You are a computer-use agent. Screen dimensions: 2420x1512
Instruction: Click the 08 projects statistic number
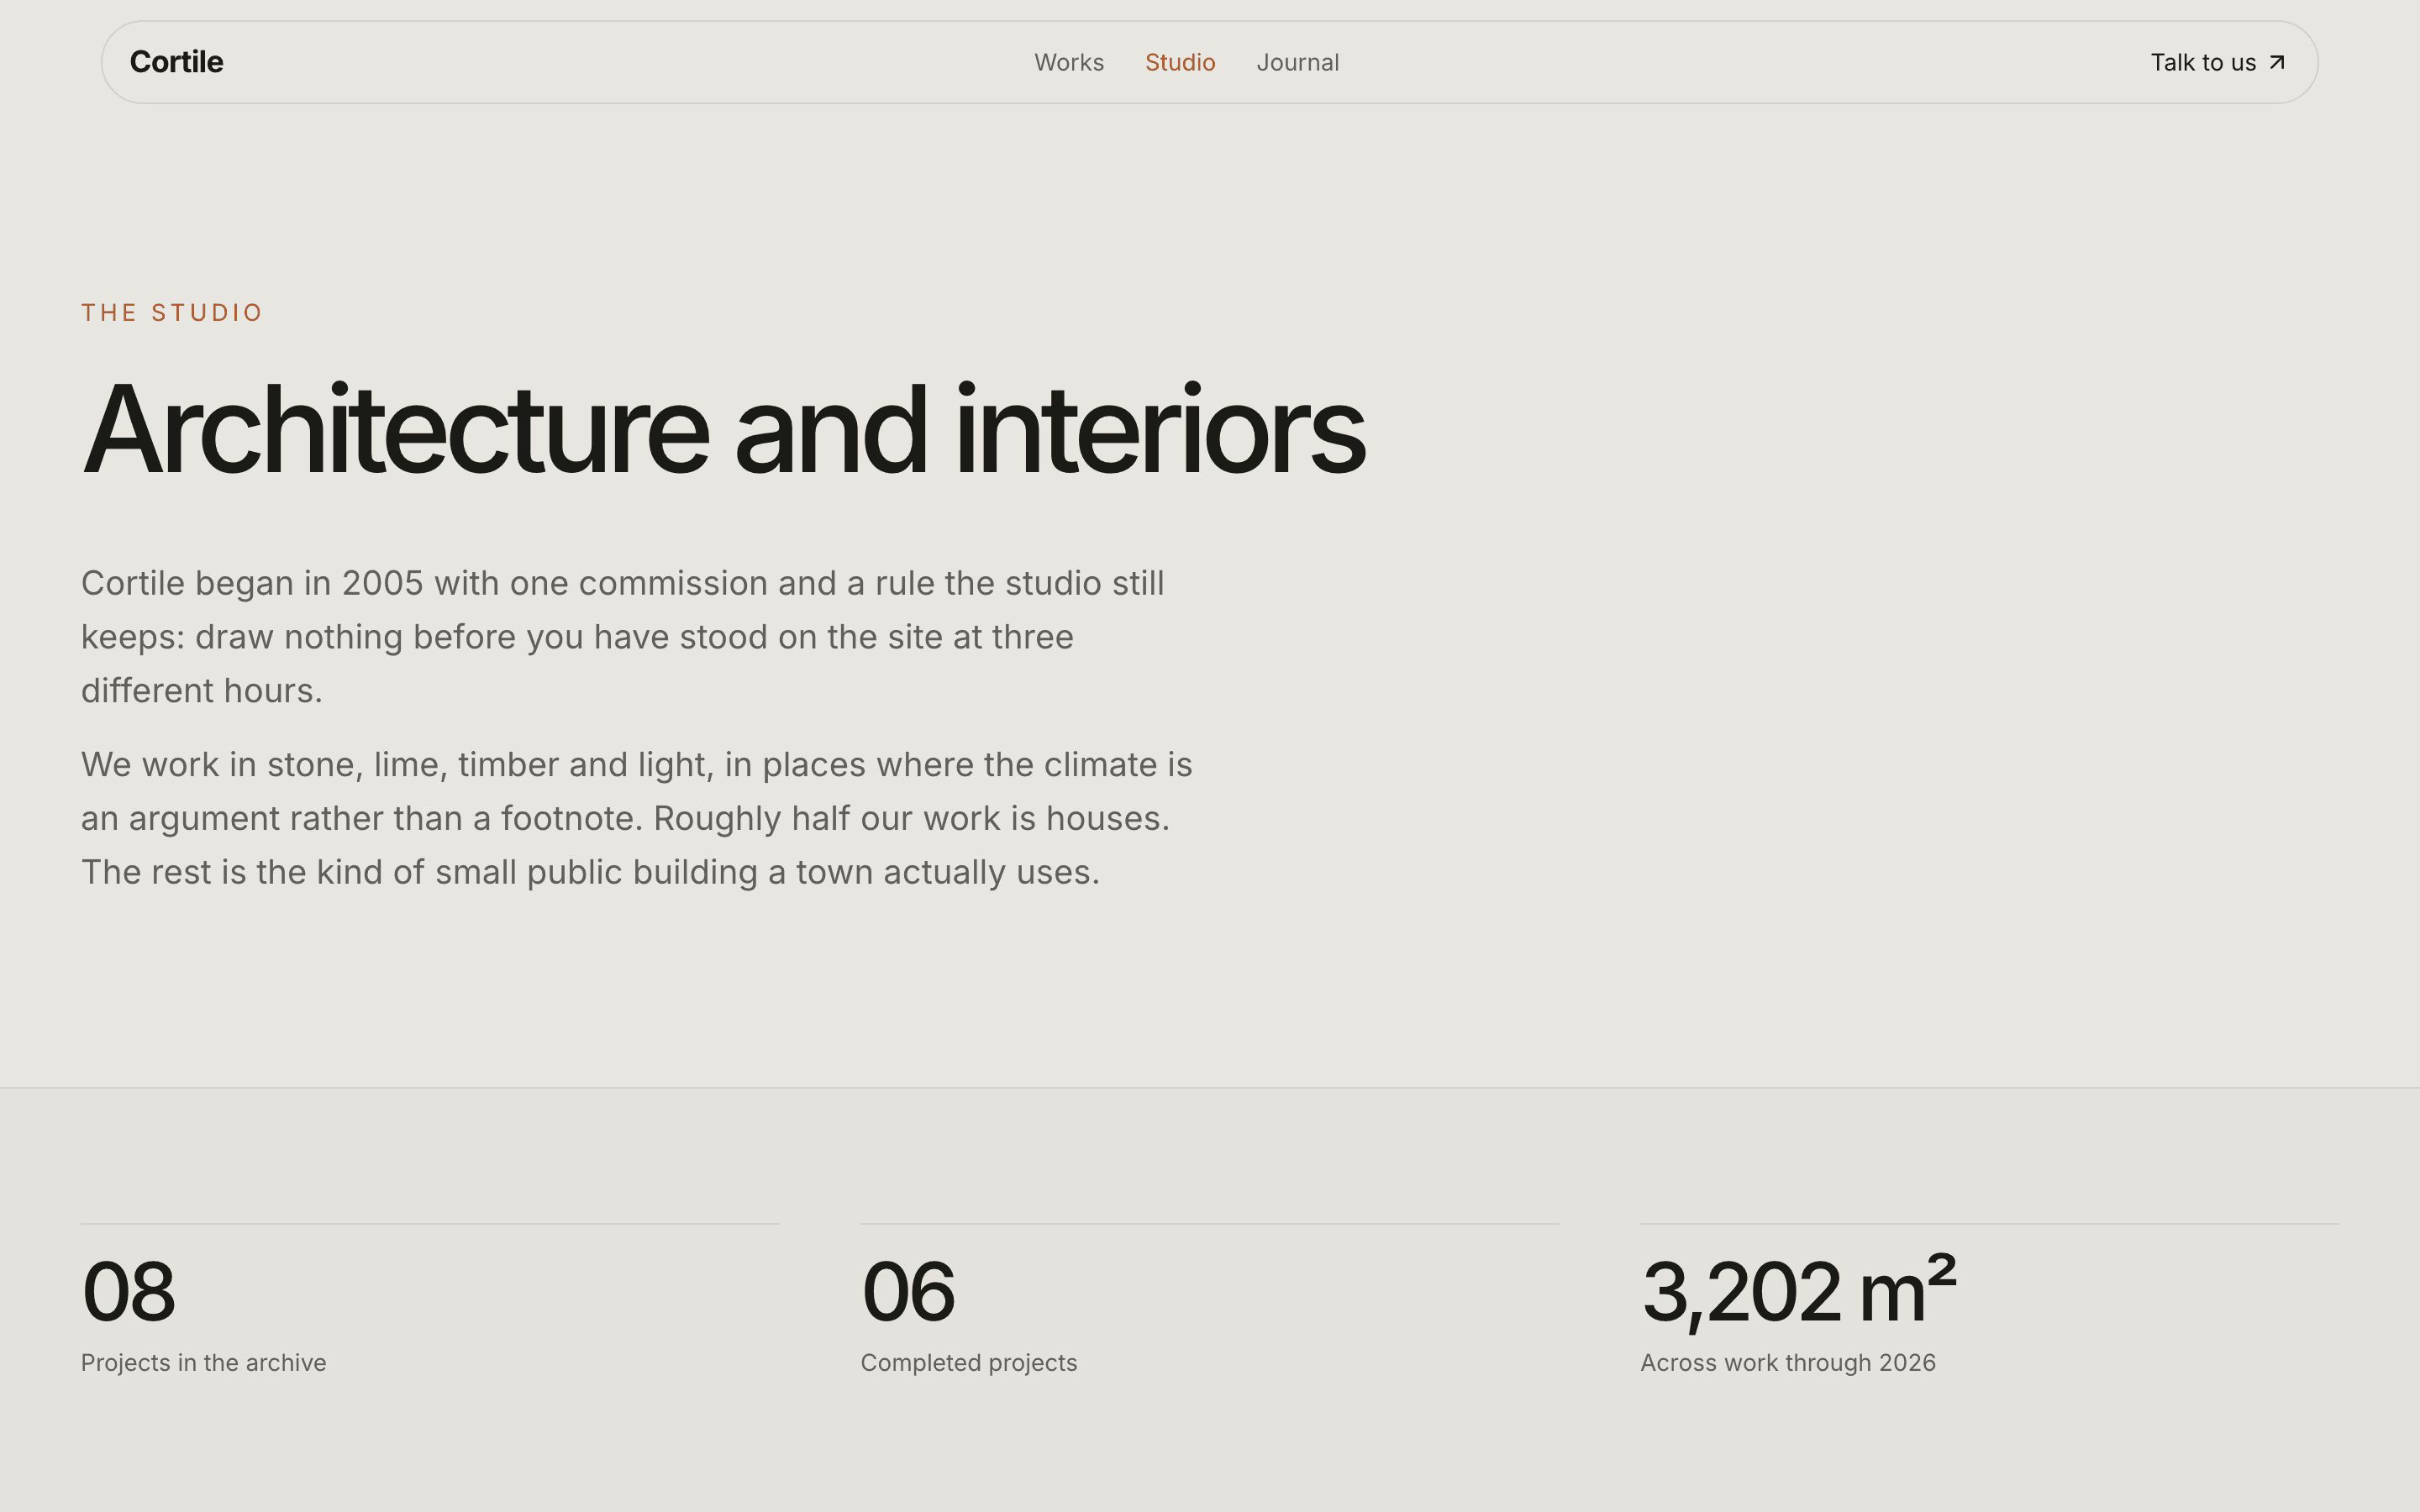click(128, 1291)
